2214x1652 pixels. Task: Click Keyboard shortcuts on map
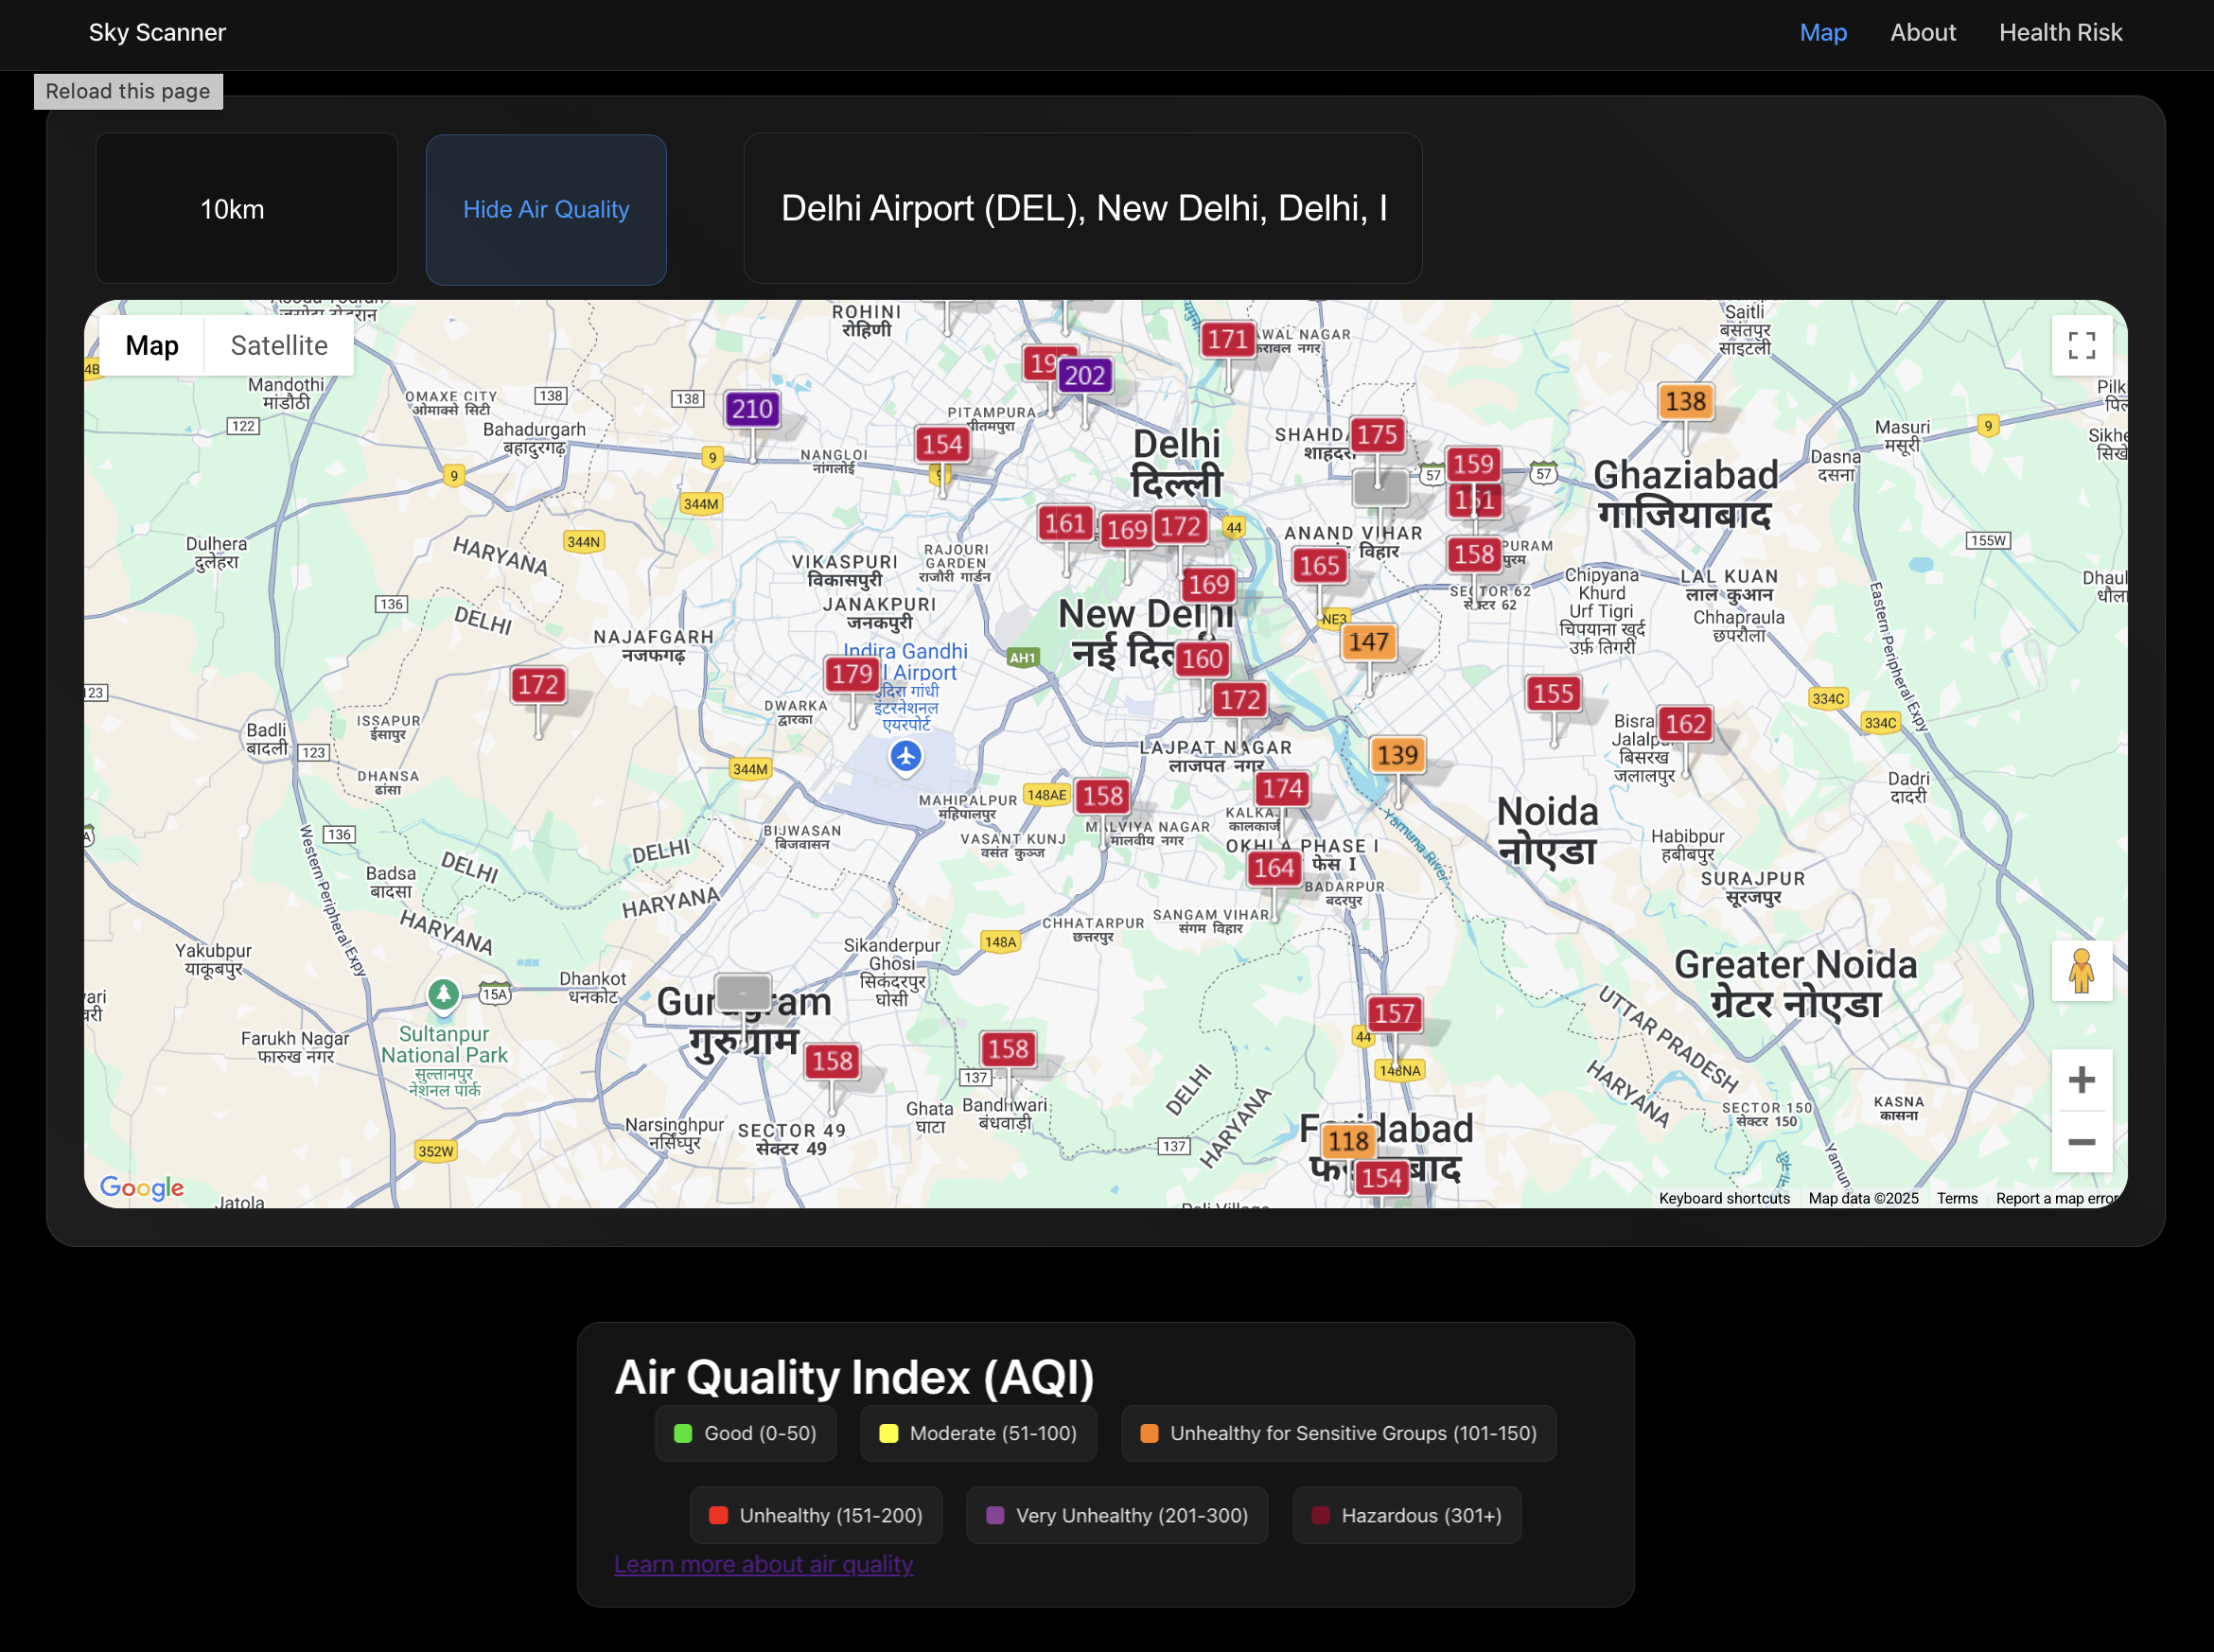click(x=1724, y=1198)
